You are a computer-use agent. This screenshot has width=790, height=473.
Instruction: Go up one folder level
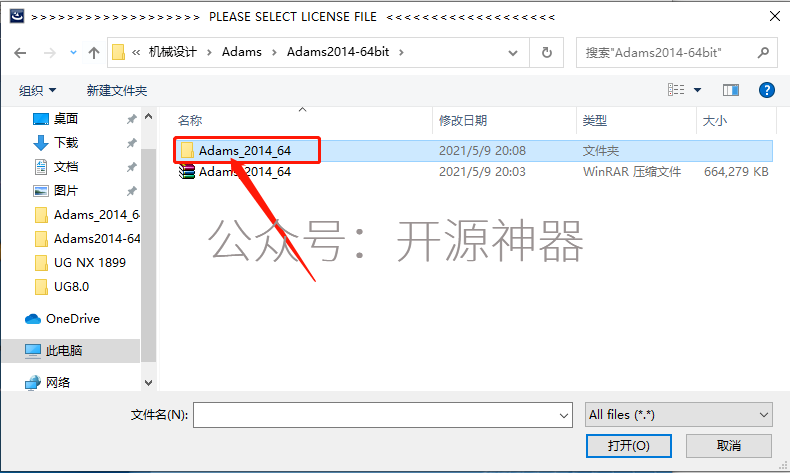click(x=94, y=52)
